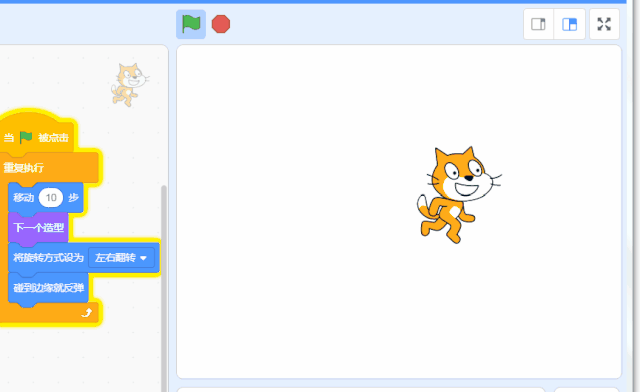Viewport: 640px width, 392px height.
Task: Stop the project with red octagon
Action: tap(221, 24)
